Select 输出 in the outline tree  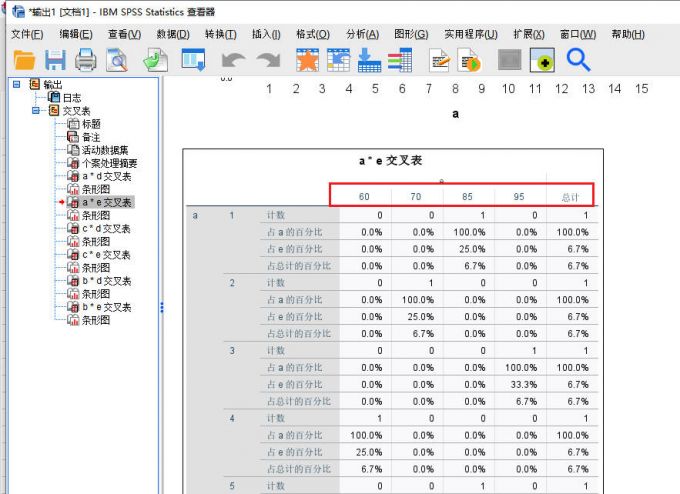click(x=52, y=85)
